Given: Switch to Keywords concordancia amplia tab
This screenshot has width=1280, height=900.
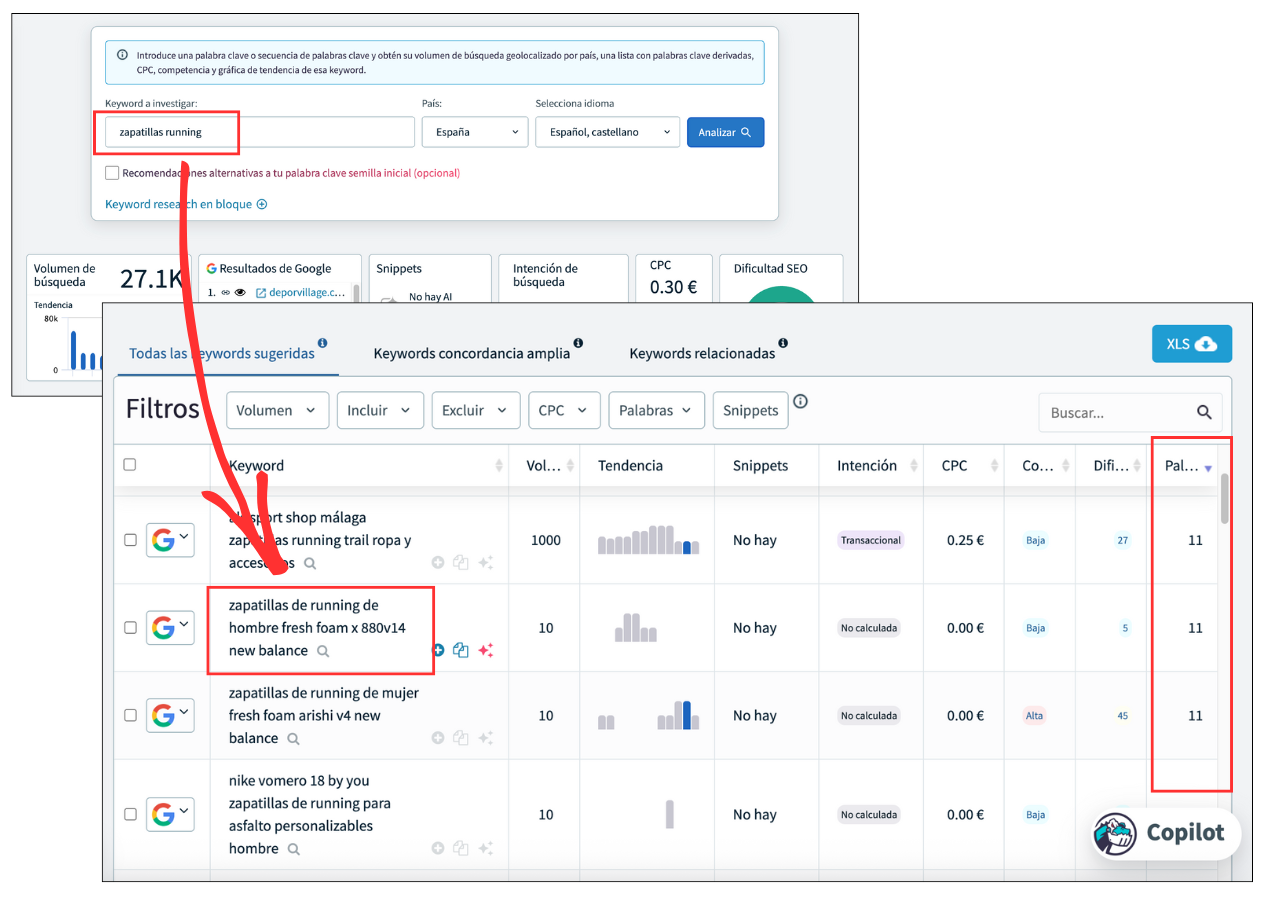Looking at the screenshot, I should [471, 353].
